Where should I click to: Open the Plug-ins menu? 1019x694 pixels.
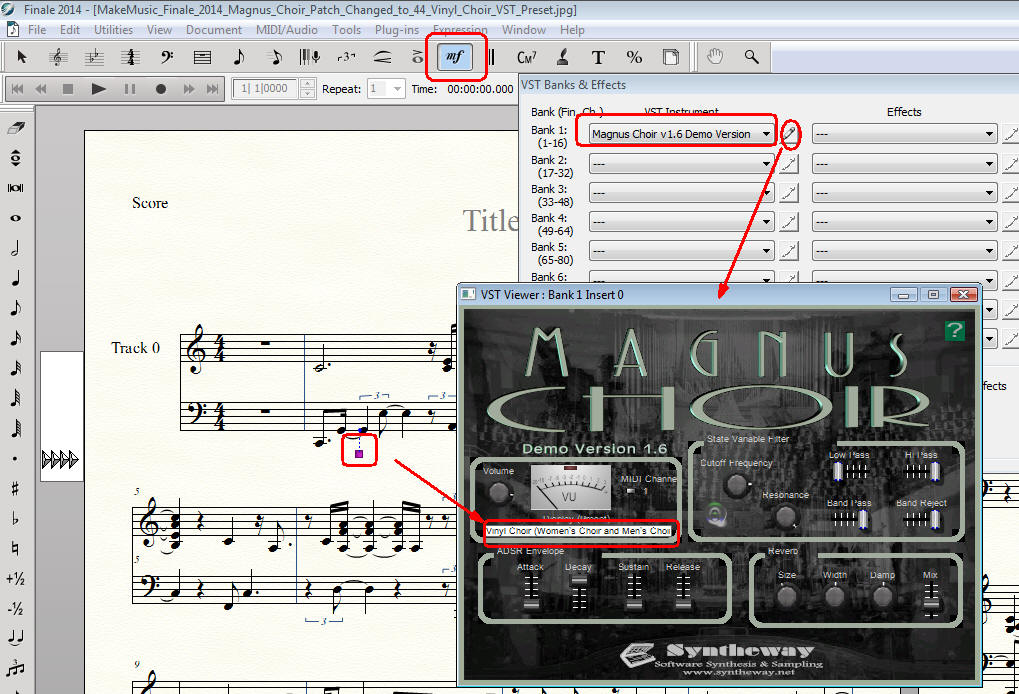(396, 30)
